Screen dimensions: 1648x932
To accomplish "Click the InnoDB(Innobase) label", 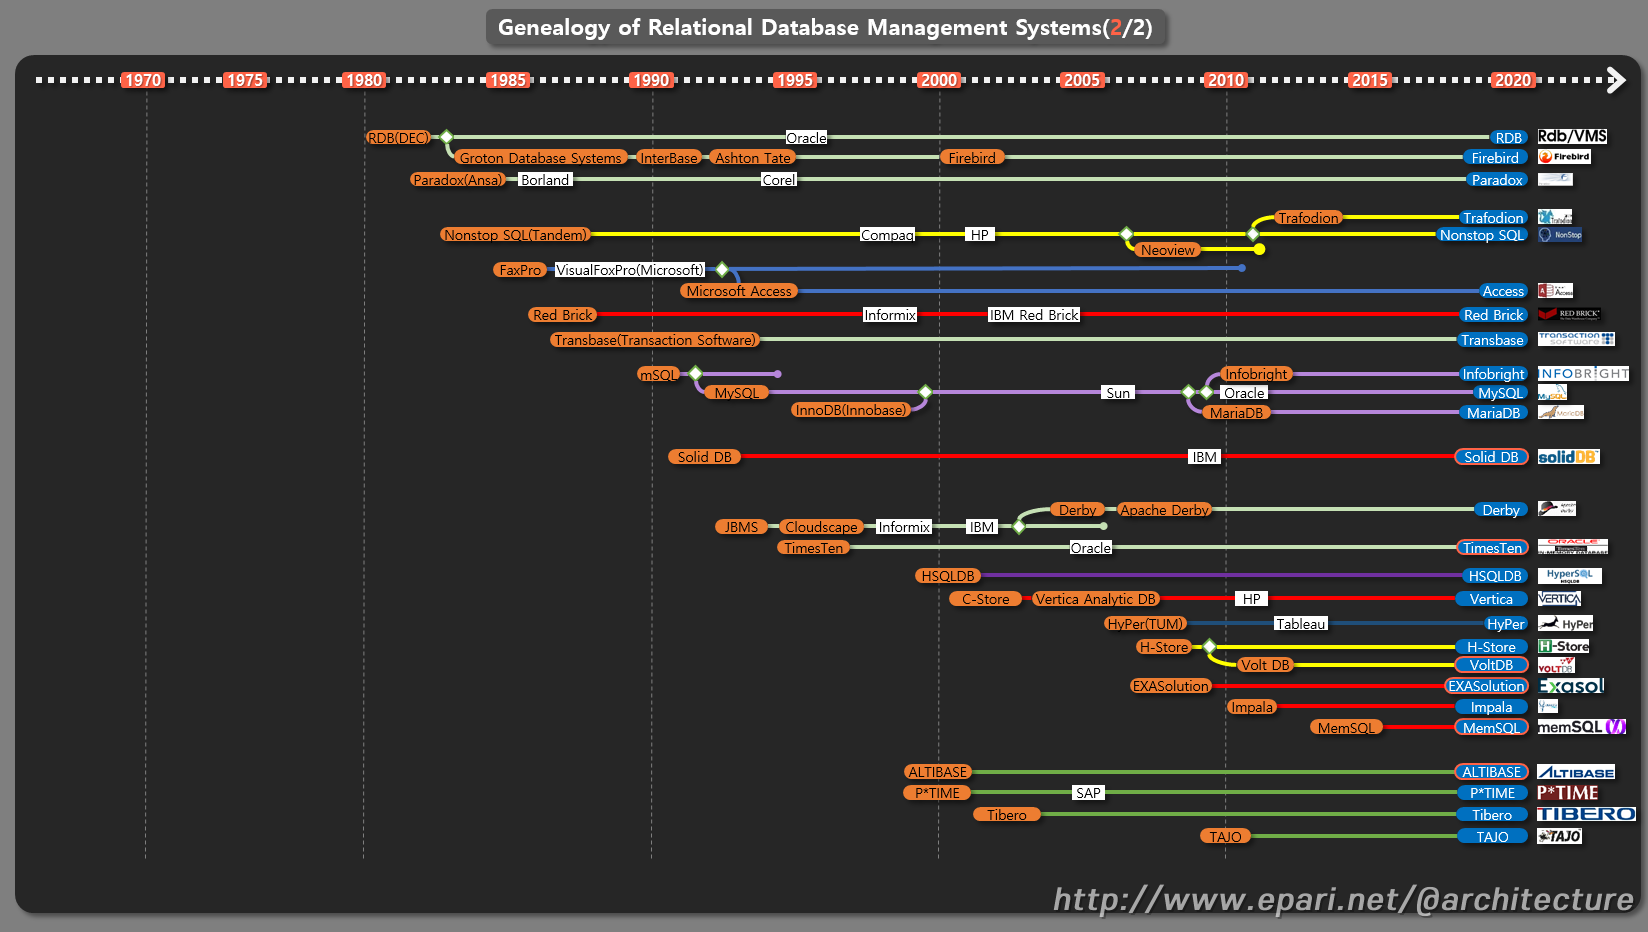I will pyautogui.click(x=851, y=410).
